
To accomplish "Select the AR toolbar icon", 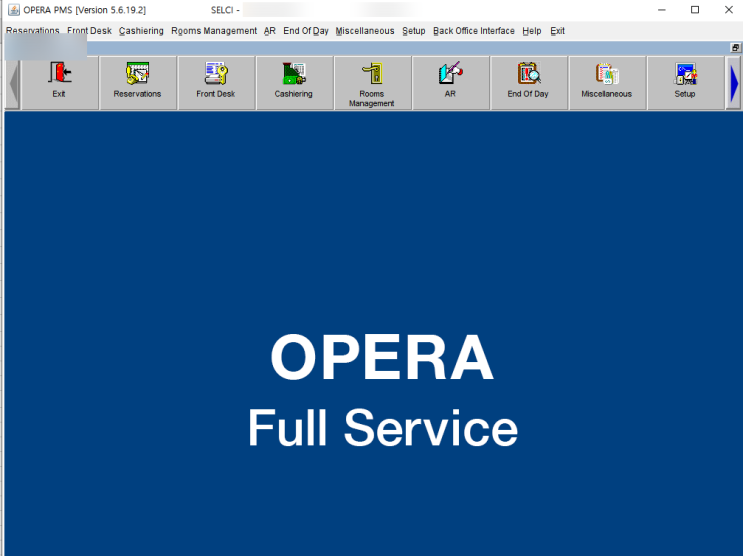I will 450,82.
